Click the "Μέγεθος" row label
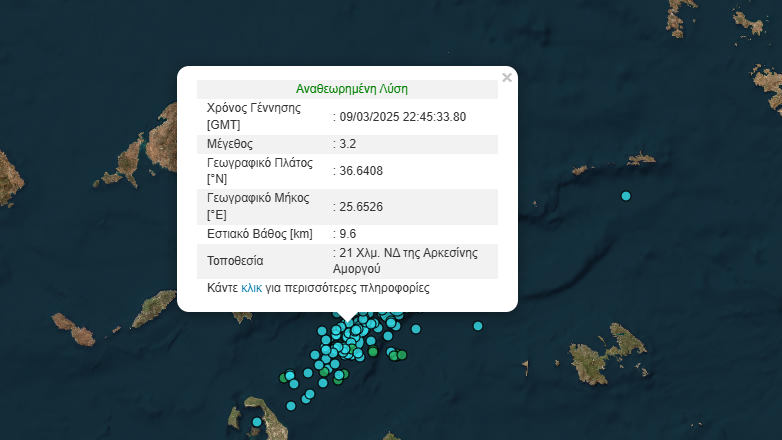Screen dimensions: 782x440 coord(231,144)
